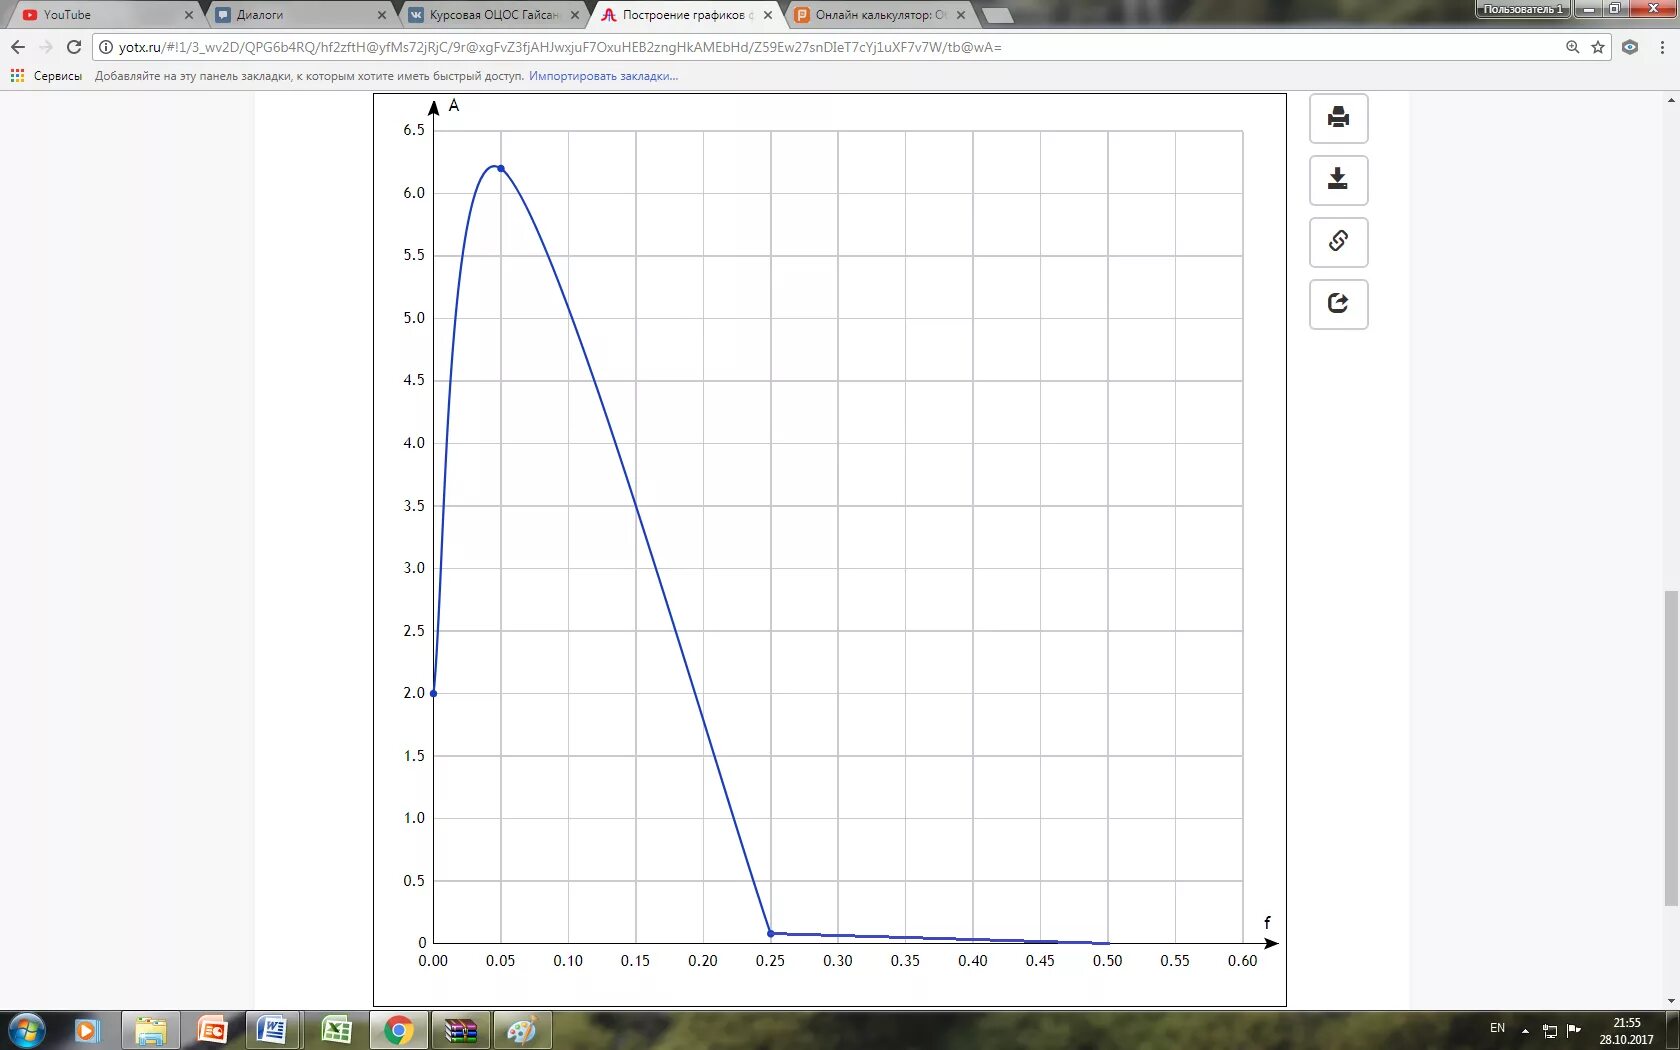Viewport: 1680px width, 1050px height.
Task: Download the graph image
Action: [1338, 180]
